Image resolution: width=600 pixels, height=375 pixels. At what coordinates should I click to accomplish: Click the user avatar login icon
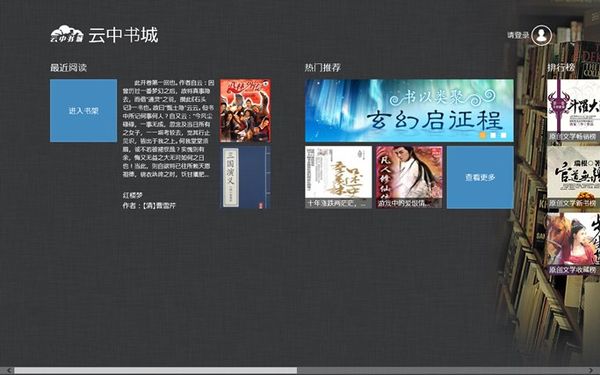click(x=541, y=35)
